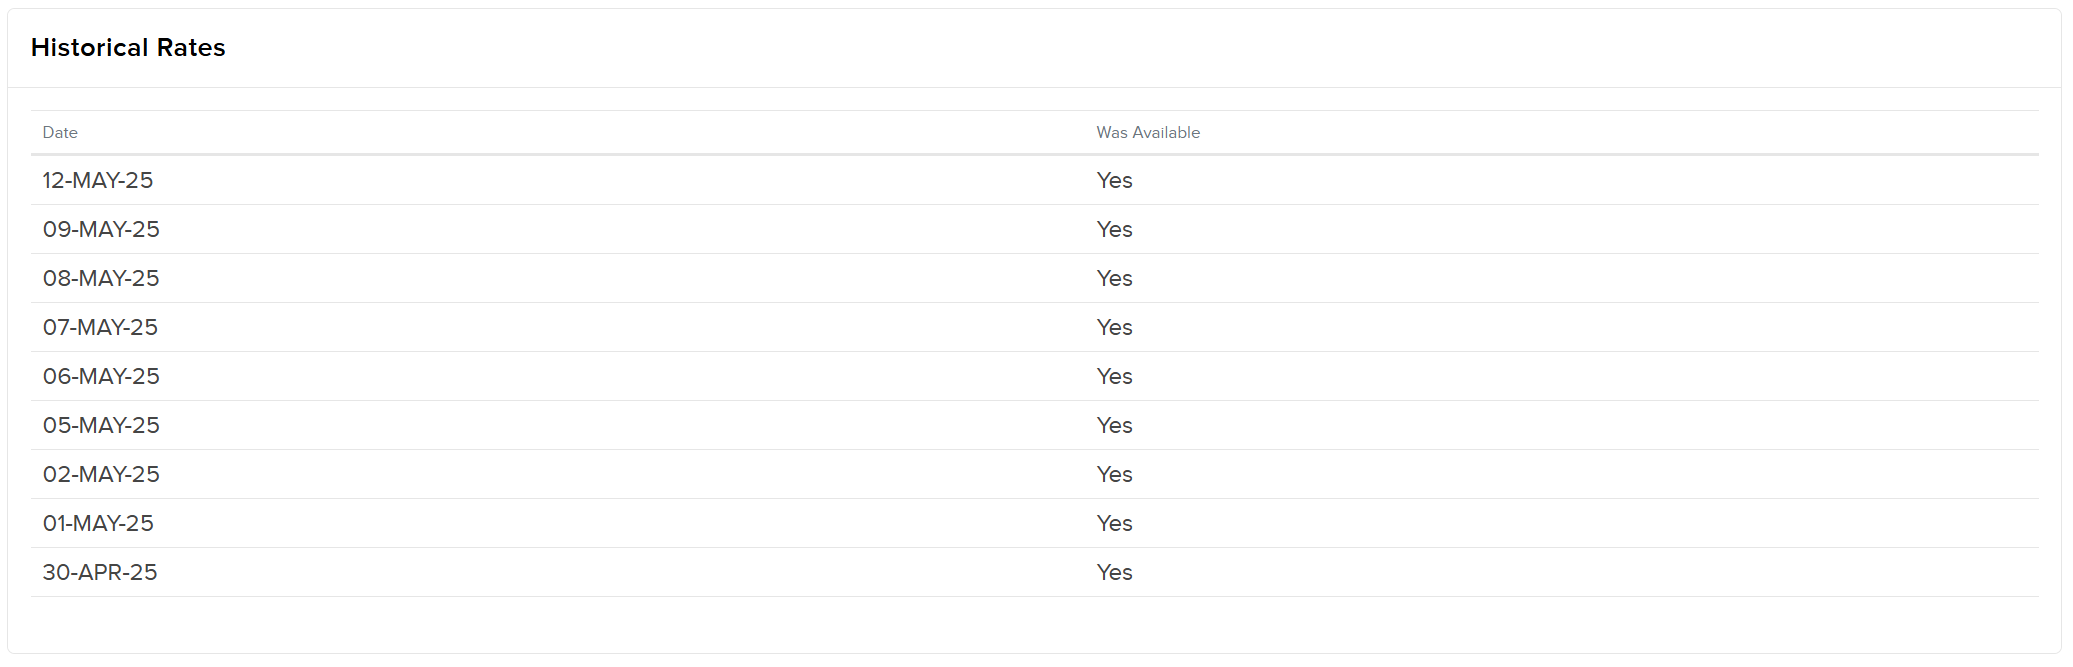Click Yes value for 01-MAY-25
This screenshot has height=667, width=2073.
click(x=1114, y=523)
